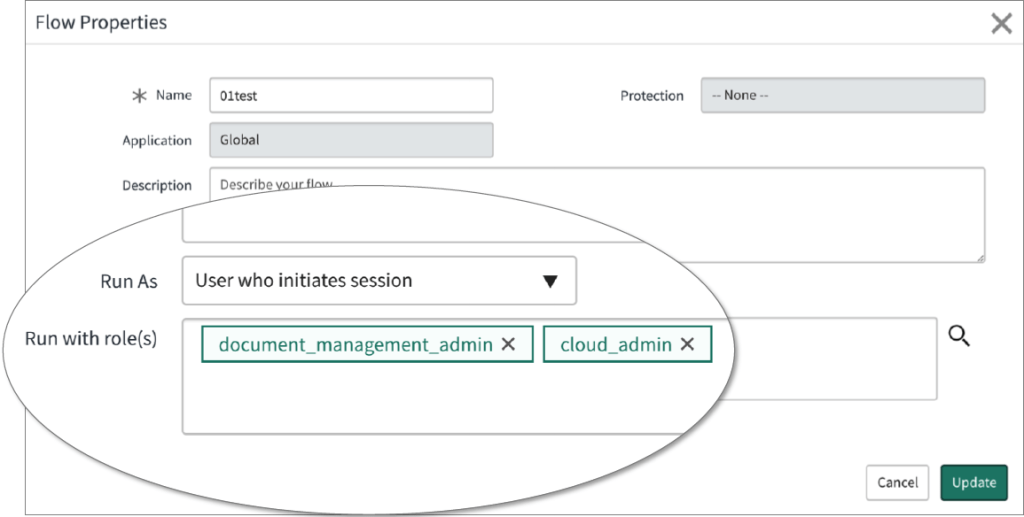Click the Protection label
The height and width of the screenshot is (517, 1024).
652,96
